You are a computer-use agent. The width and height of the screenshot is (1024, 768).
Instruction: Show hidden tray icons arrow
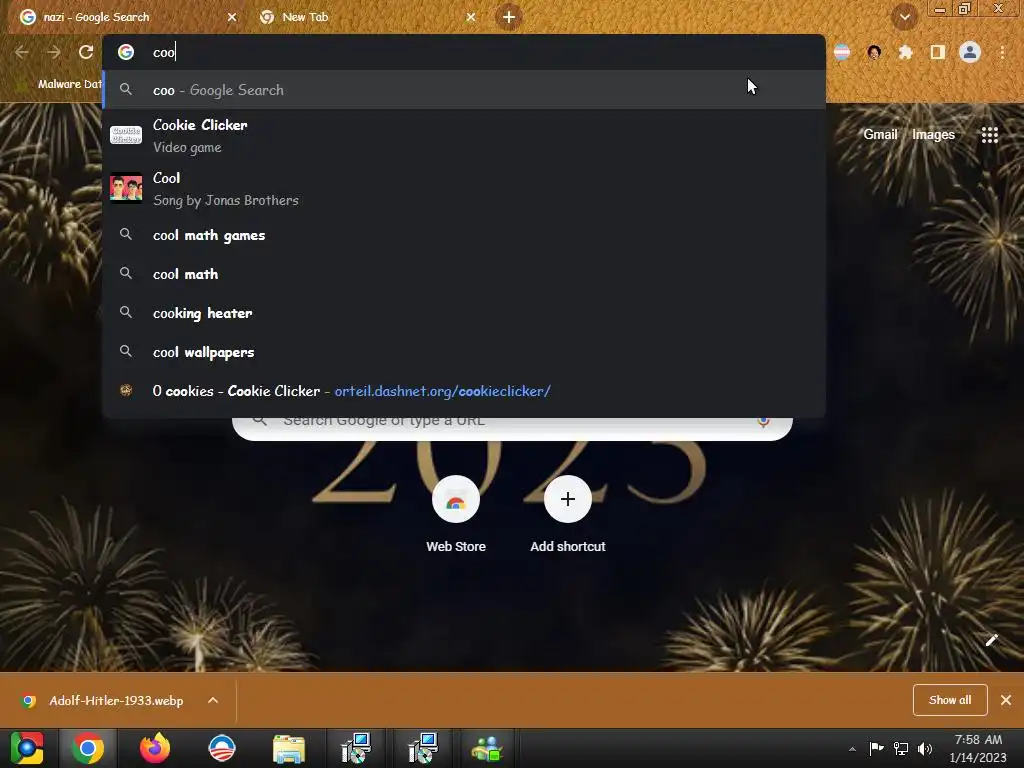click(852, 749)
